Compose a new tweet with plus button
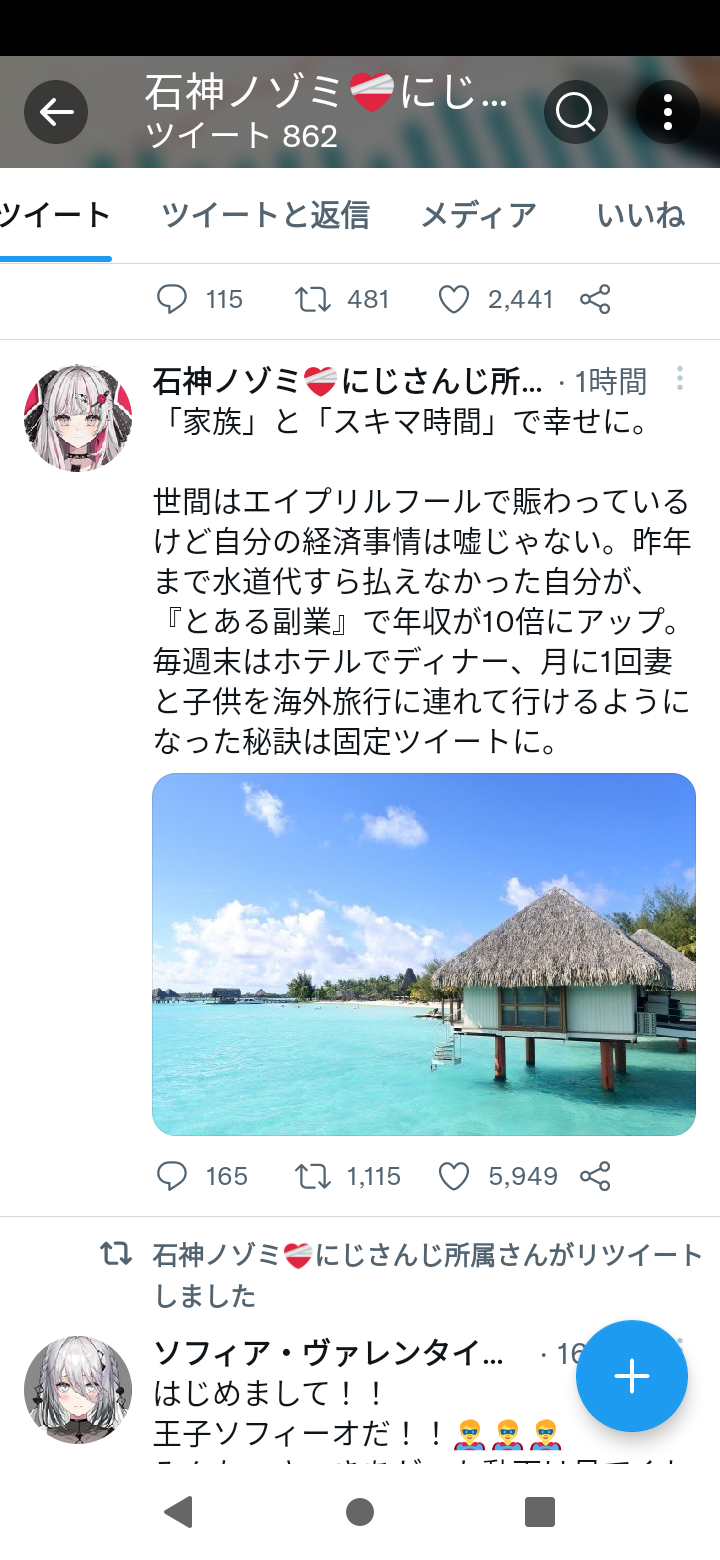Image resolution: width=720 pixels, height=1560 pixels. coord(632,1376)
